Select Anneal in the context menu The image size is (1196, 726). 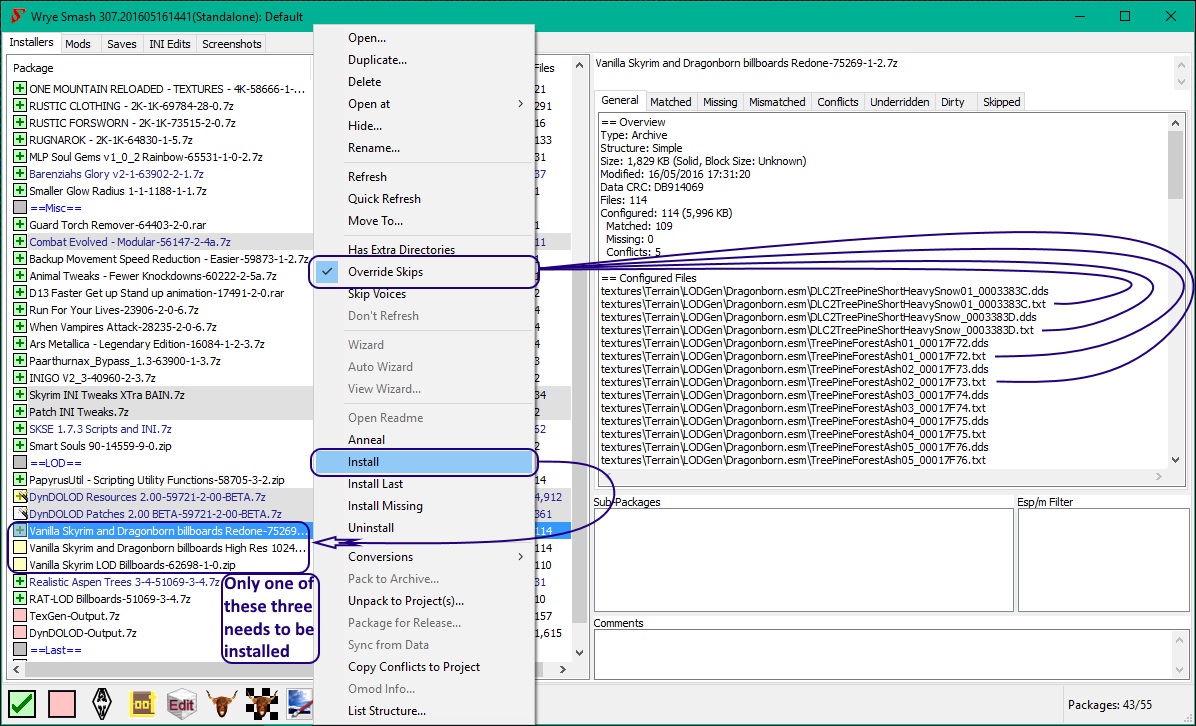click(x=423, y=439)
